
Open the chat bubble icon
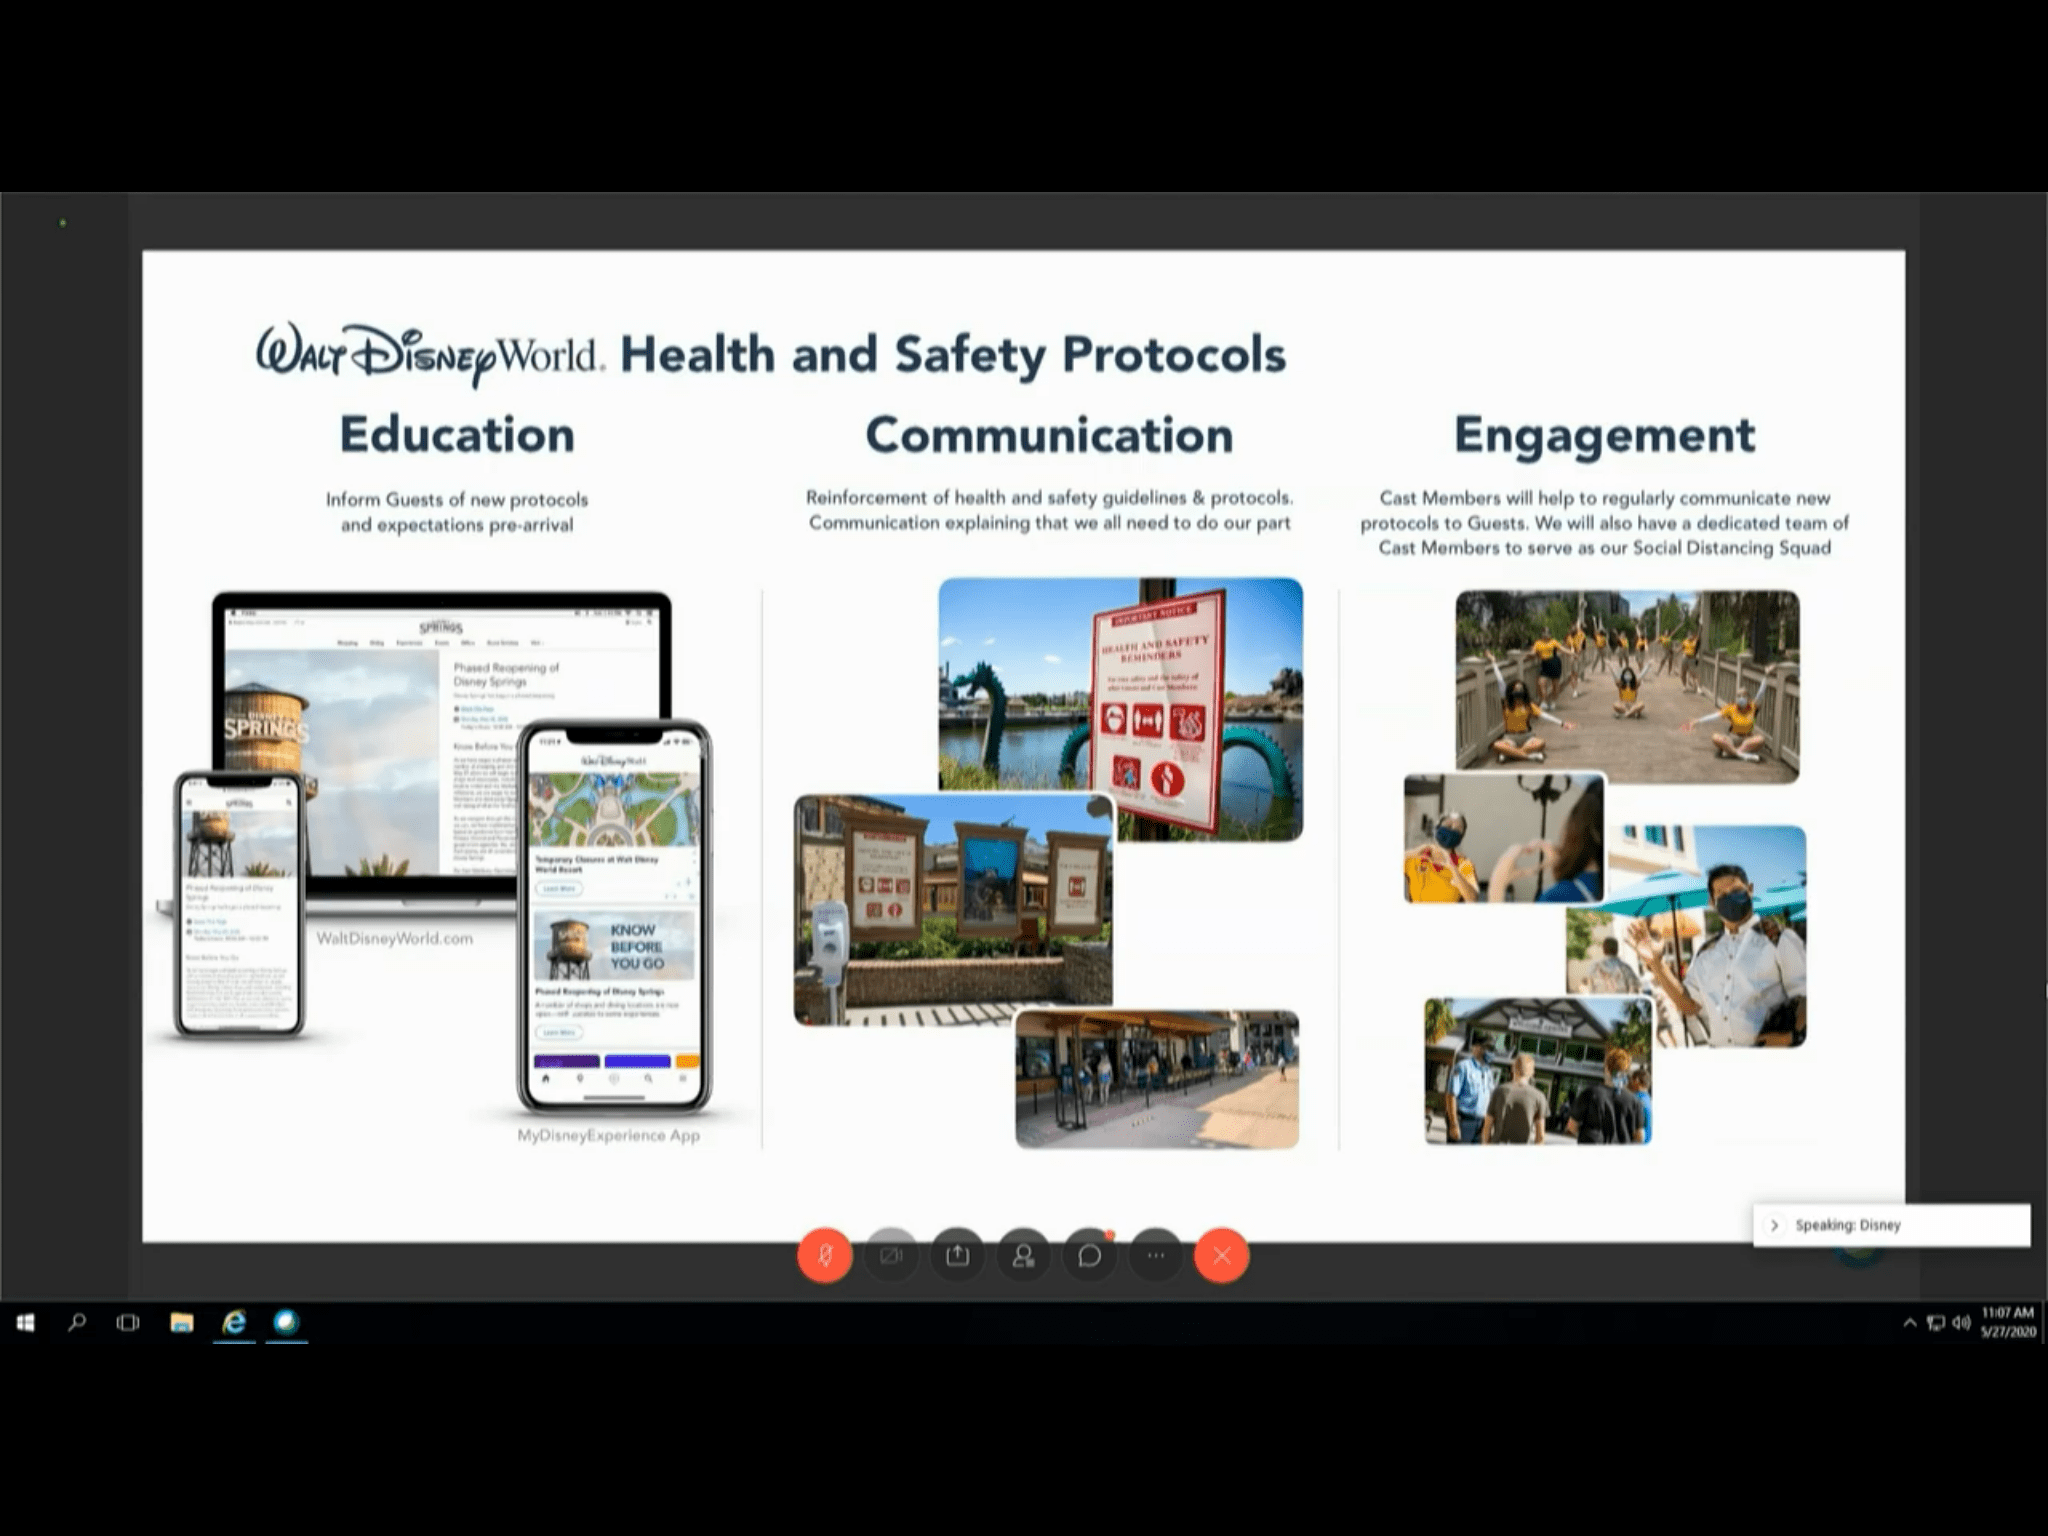1089,1255
